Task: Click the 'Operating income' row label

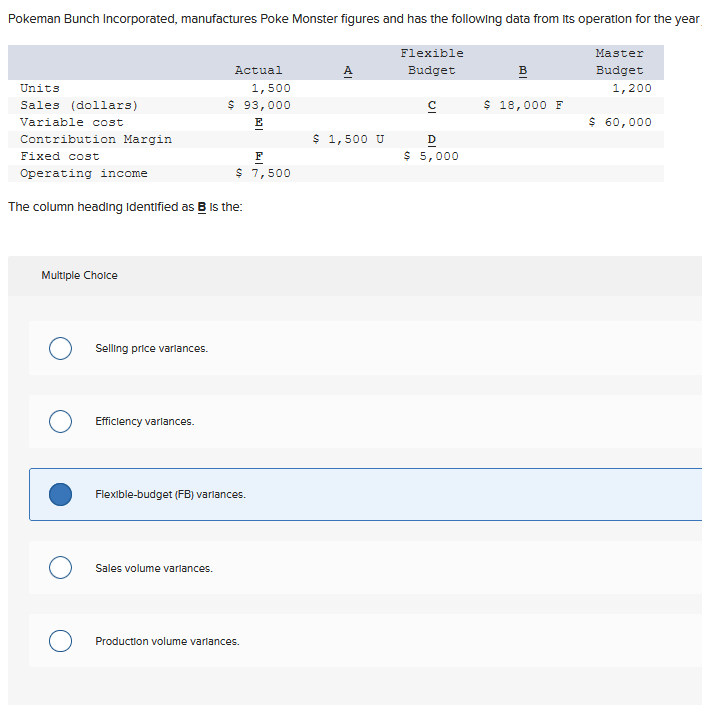Action: click(x=84, y=174)
